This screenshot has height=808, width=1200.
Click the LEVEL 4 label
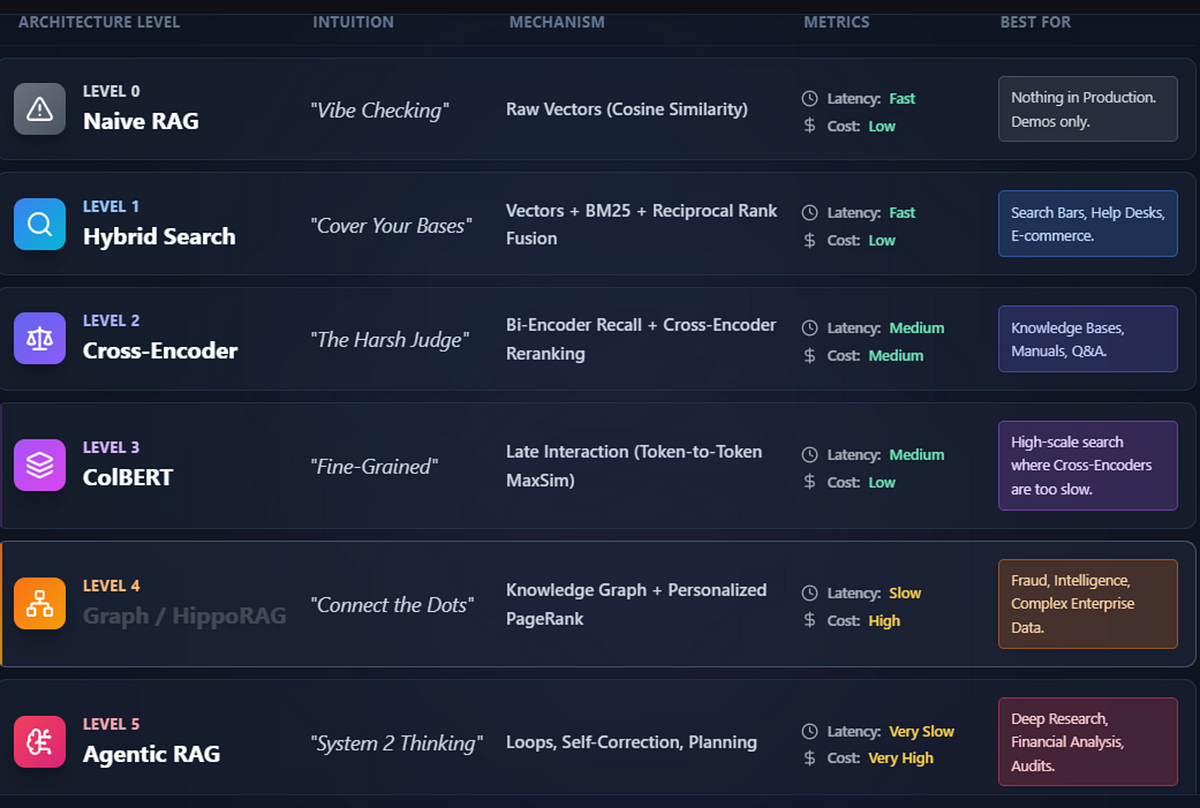point(111,585)
